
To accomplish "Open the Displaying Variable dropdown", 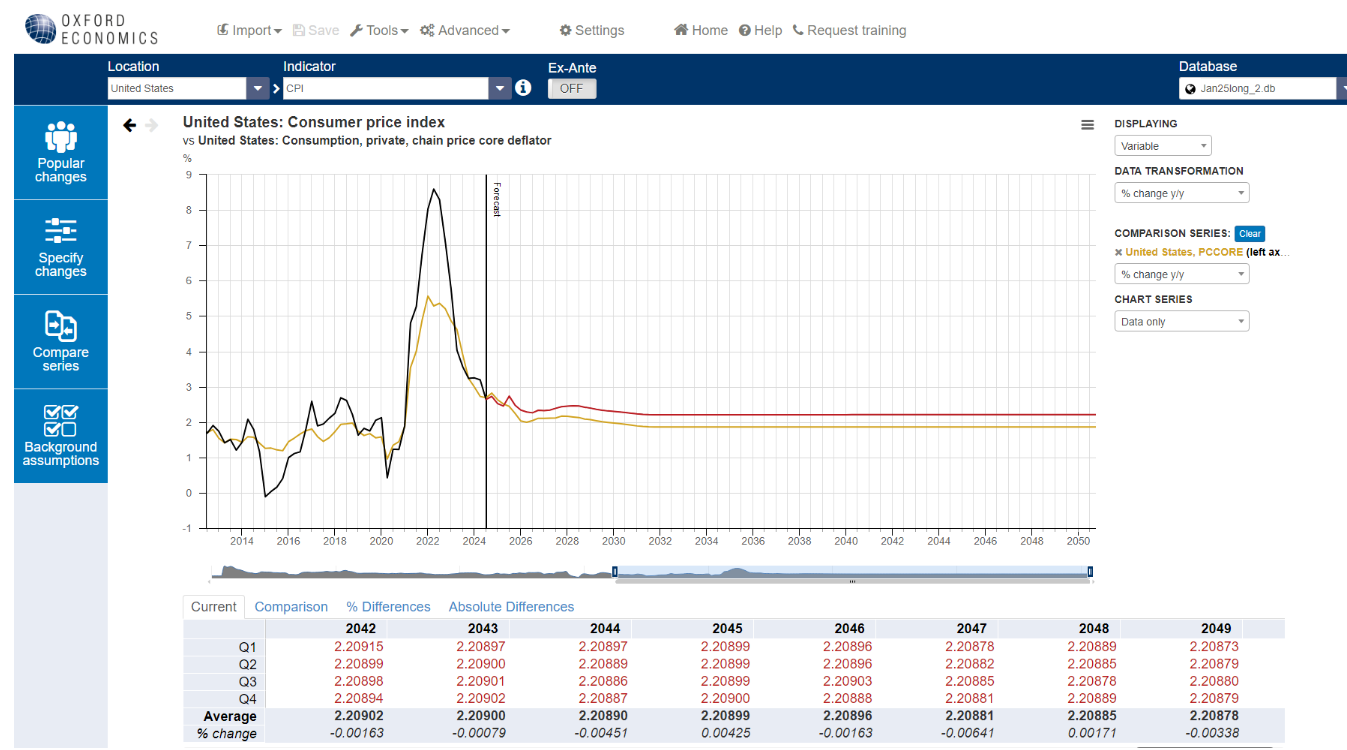I will click(1162, 146).
